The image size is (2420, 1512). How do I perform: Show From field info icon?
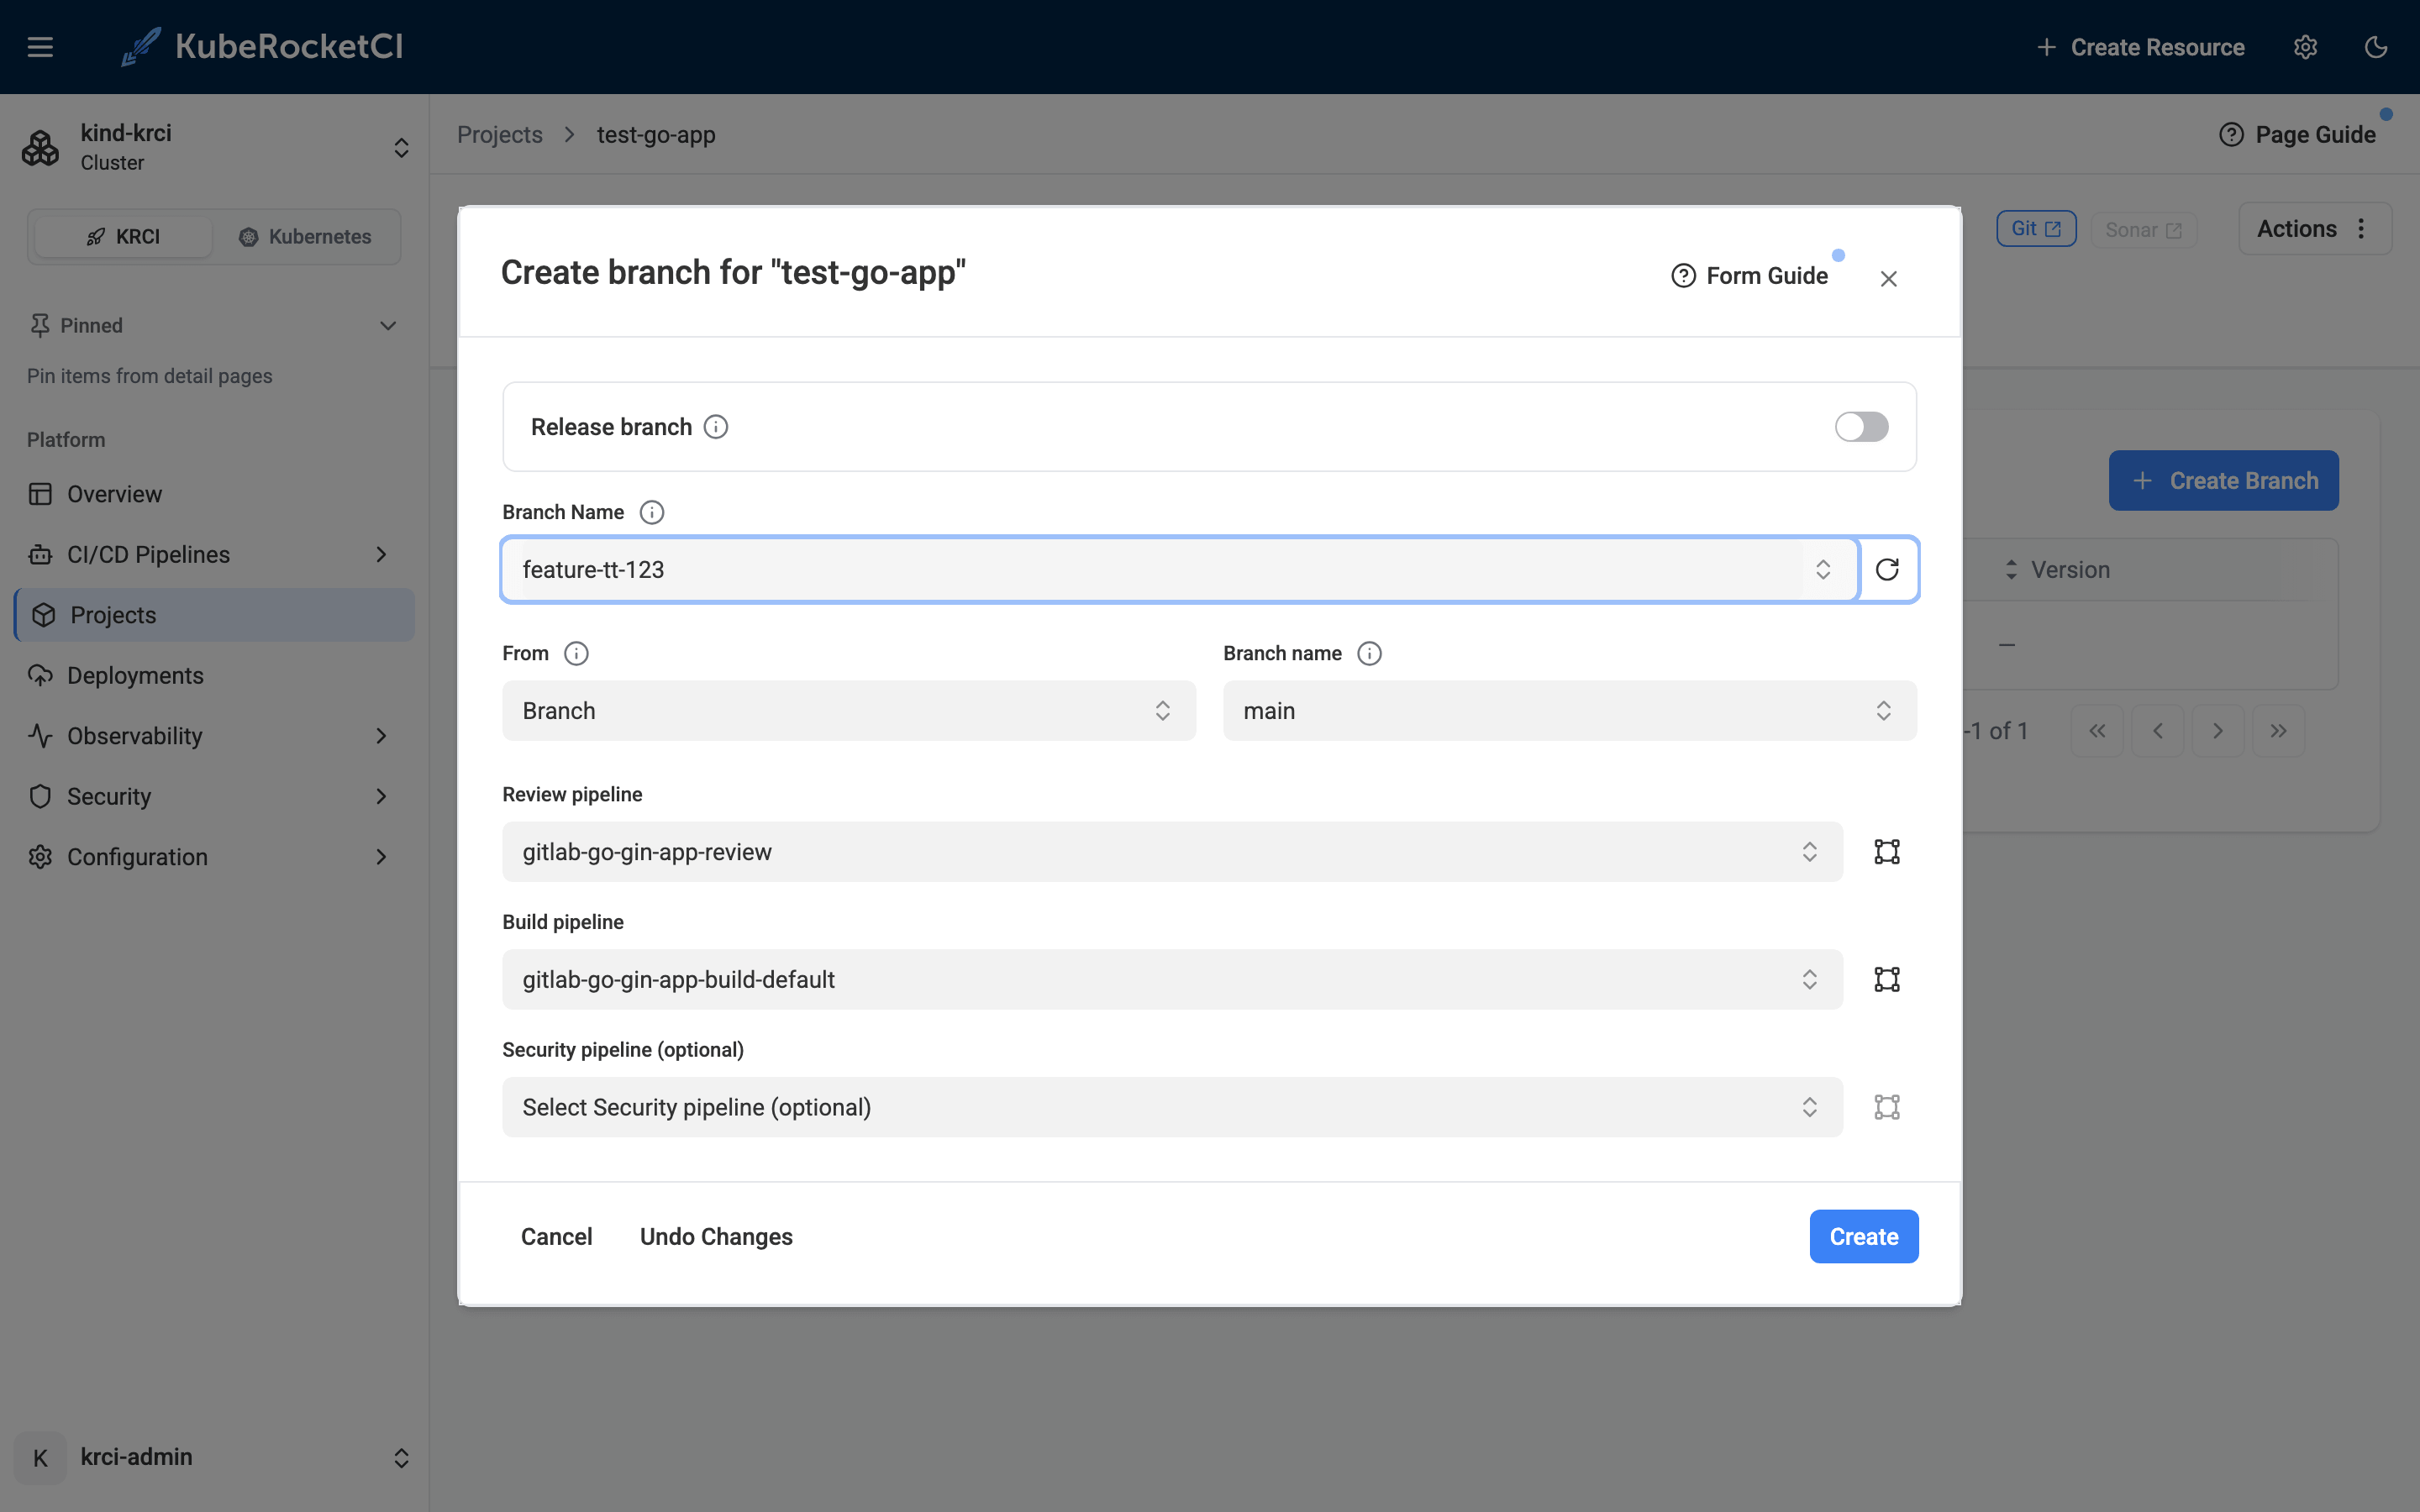[576, 653]
